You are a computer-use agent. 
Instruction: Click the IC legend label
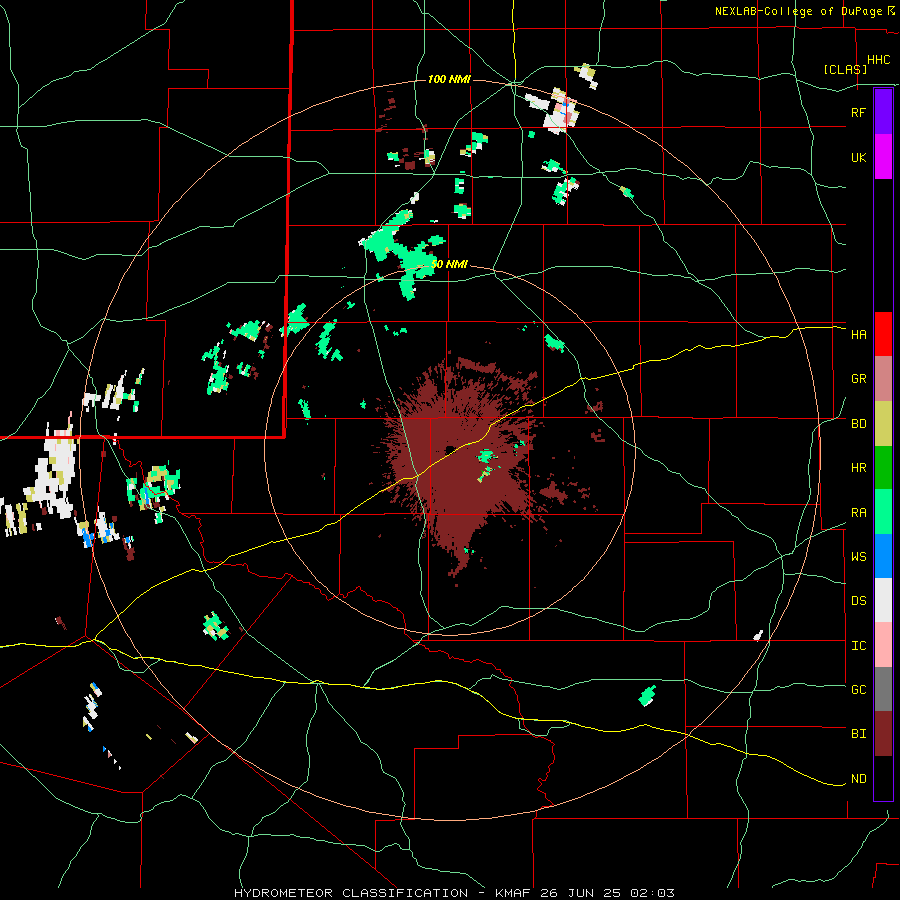click(x=858, y=646)
